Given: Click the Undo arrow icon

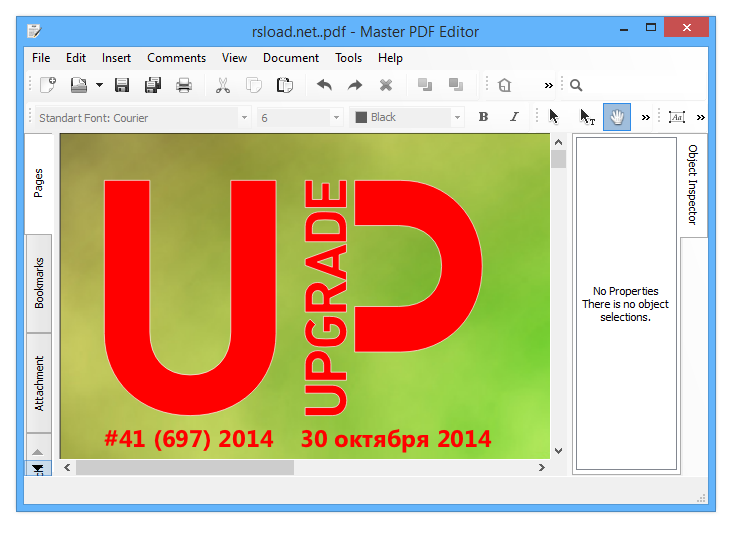Looking at the screenshot, I should (x=324, y=85).
